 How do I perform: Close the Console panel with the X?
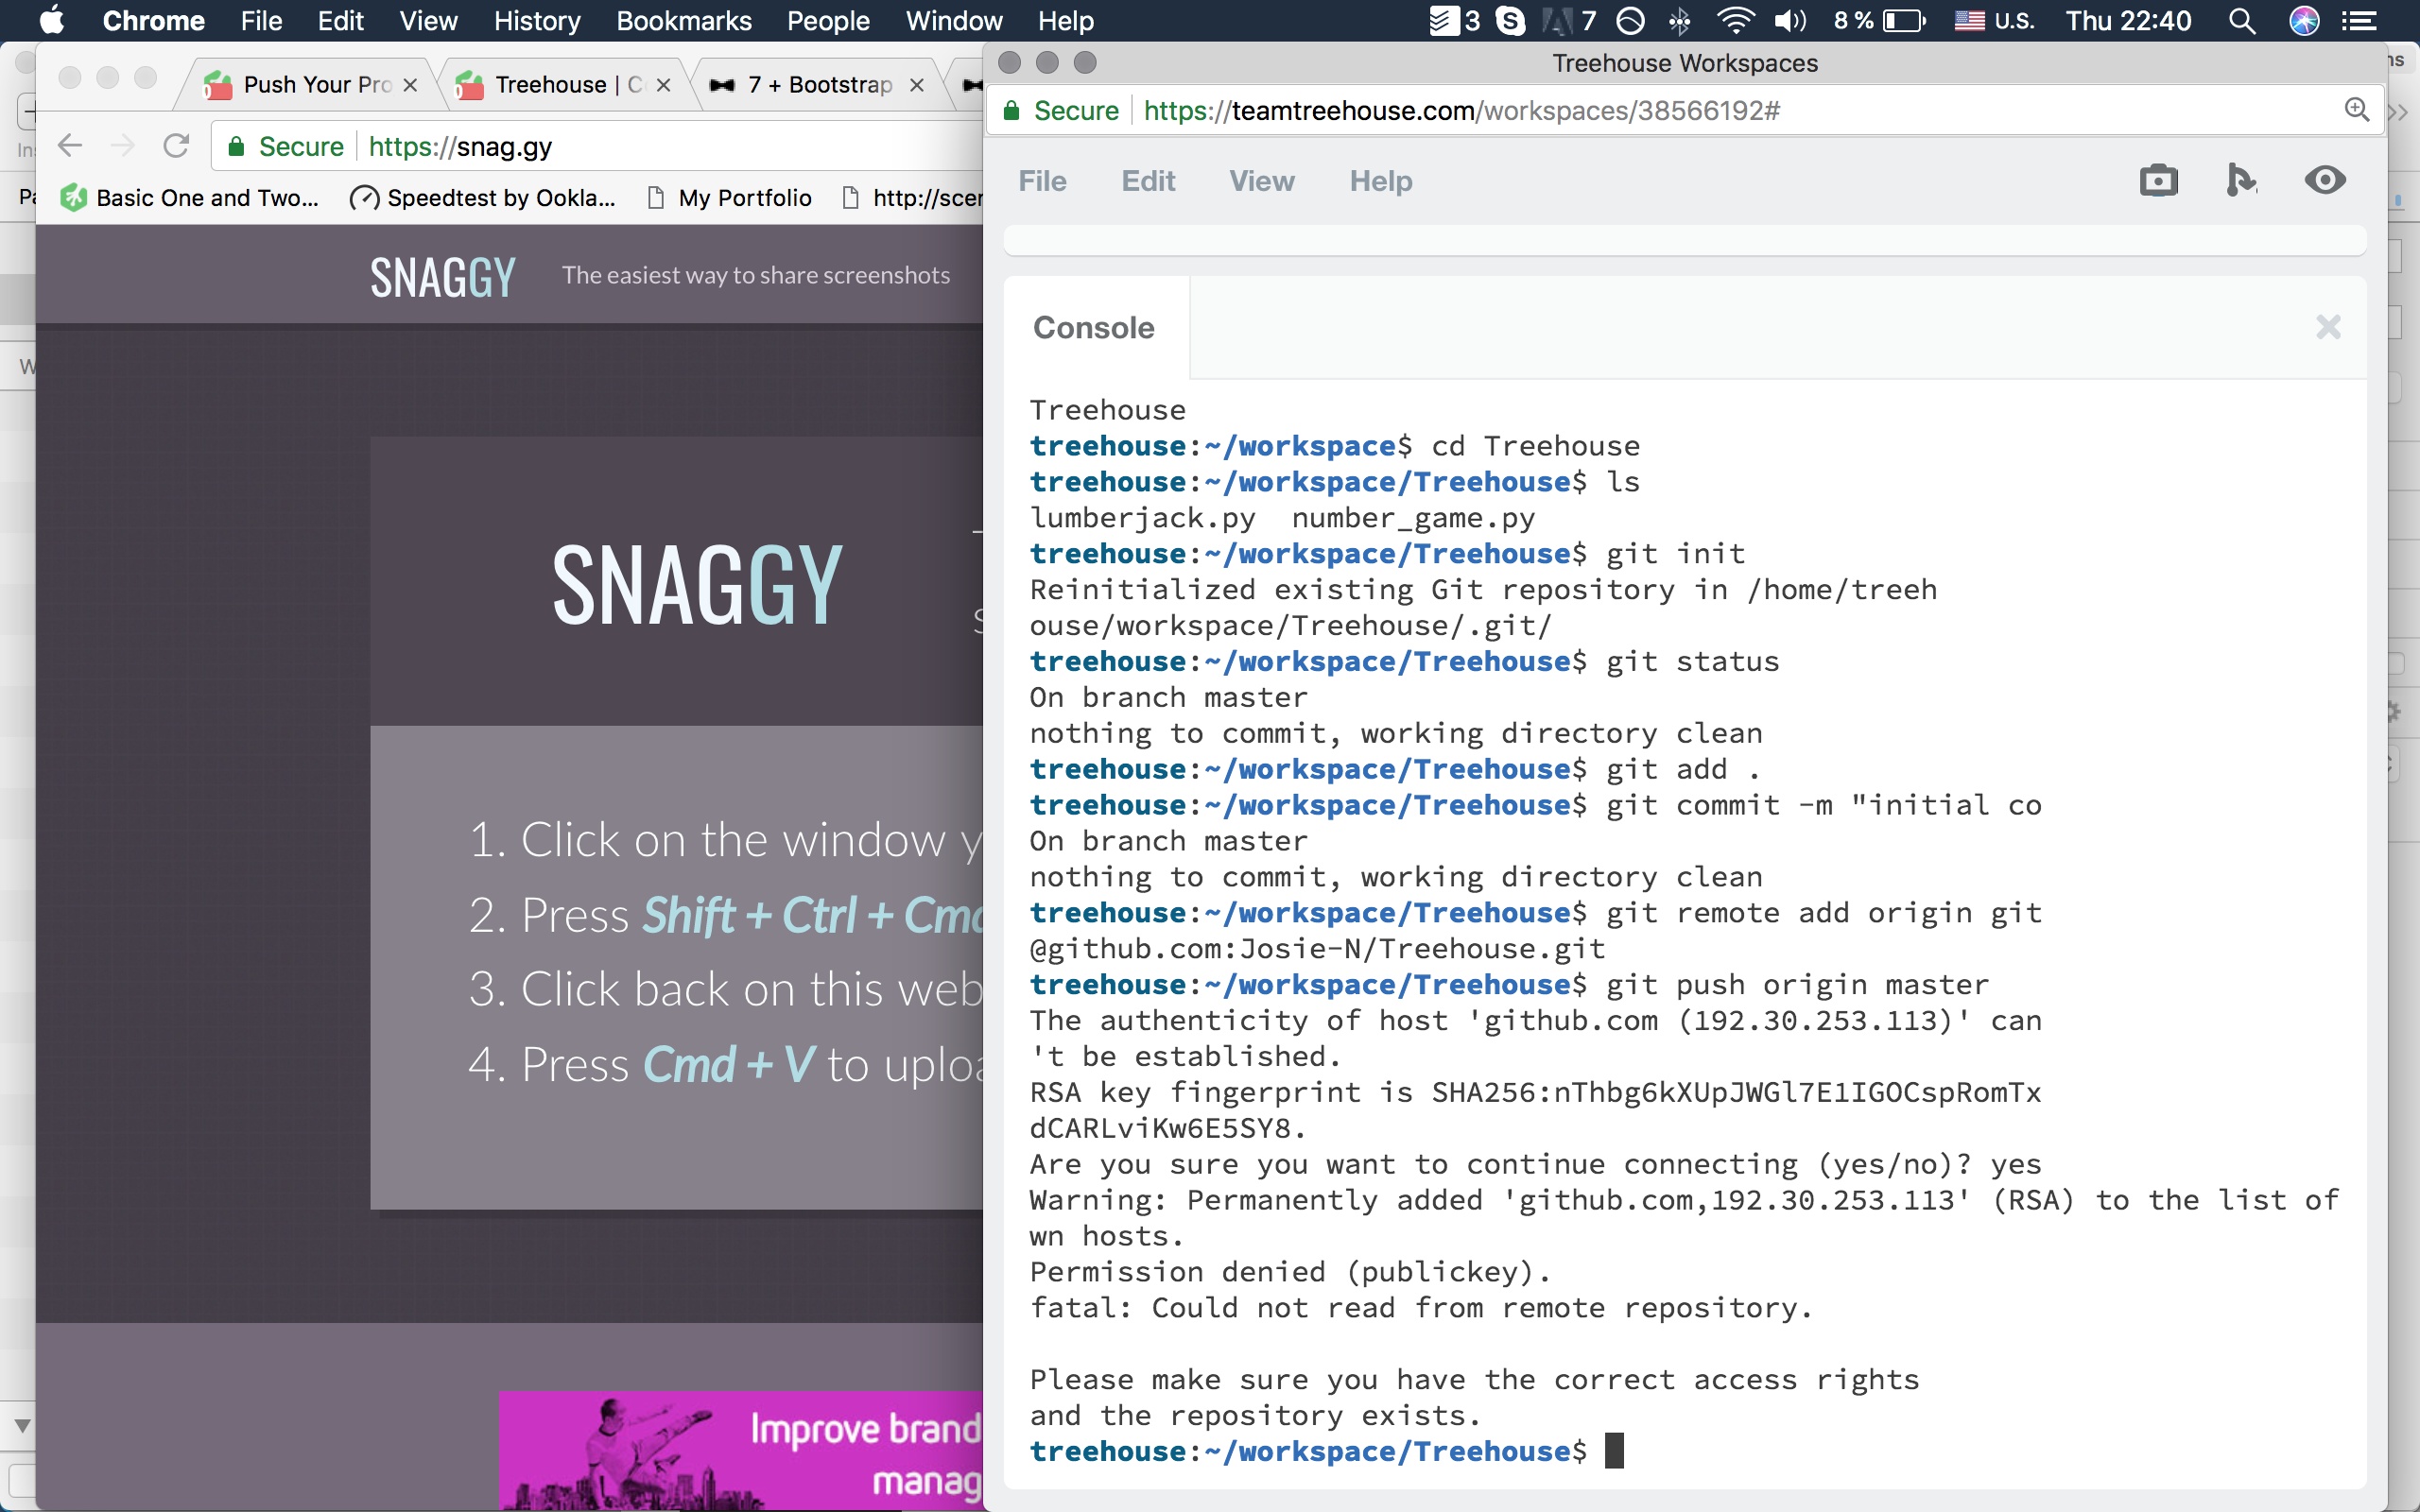(x=2328, y=327)
